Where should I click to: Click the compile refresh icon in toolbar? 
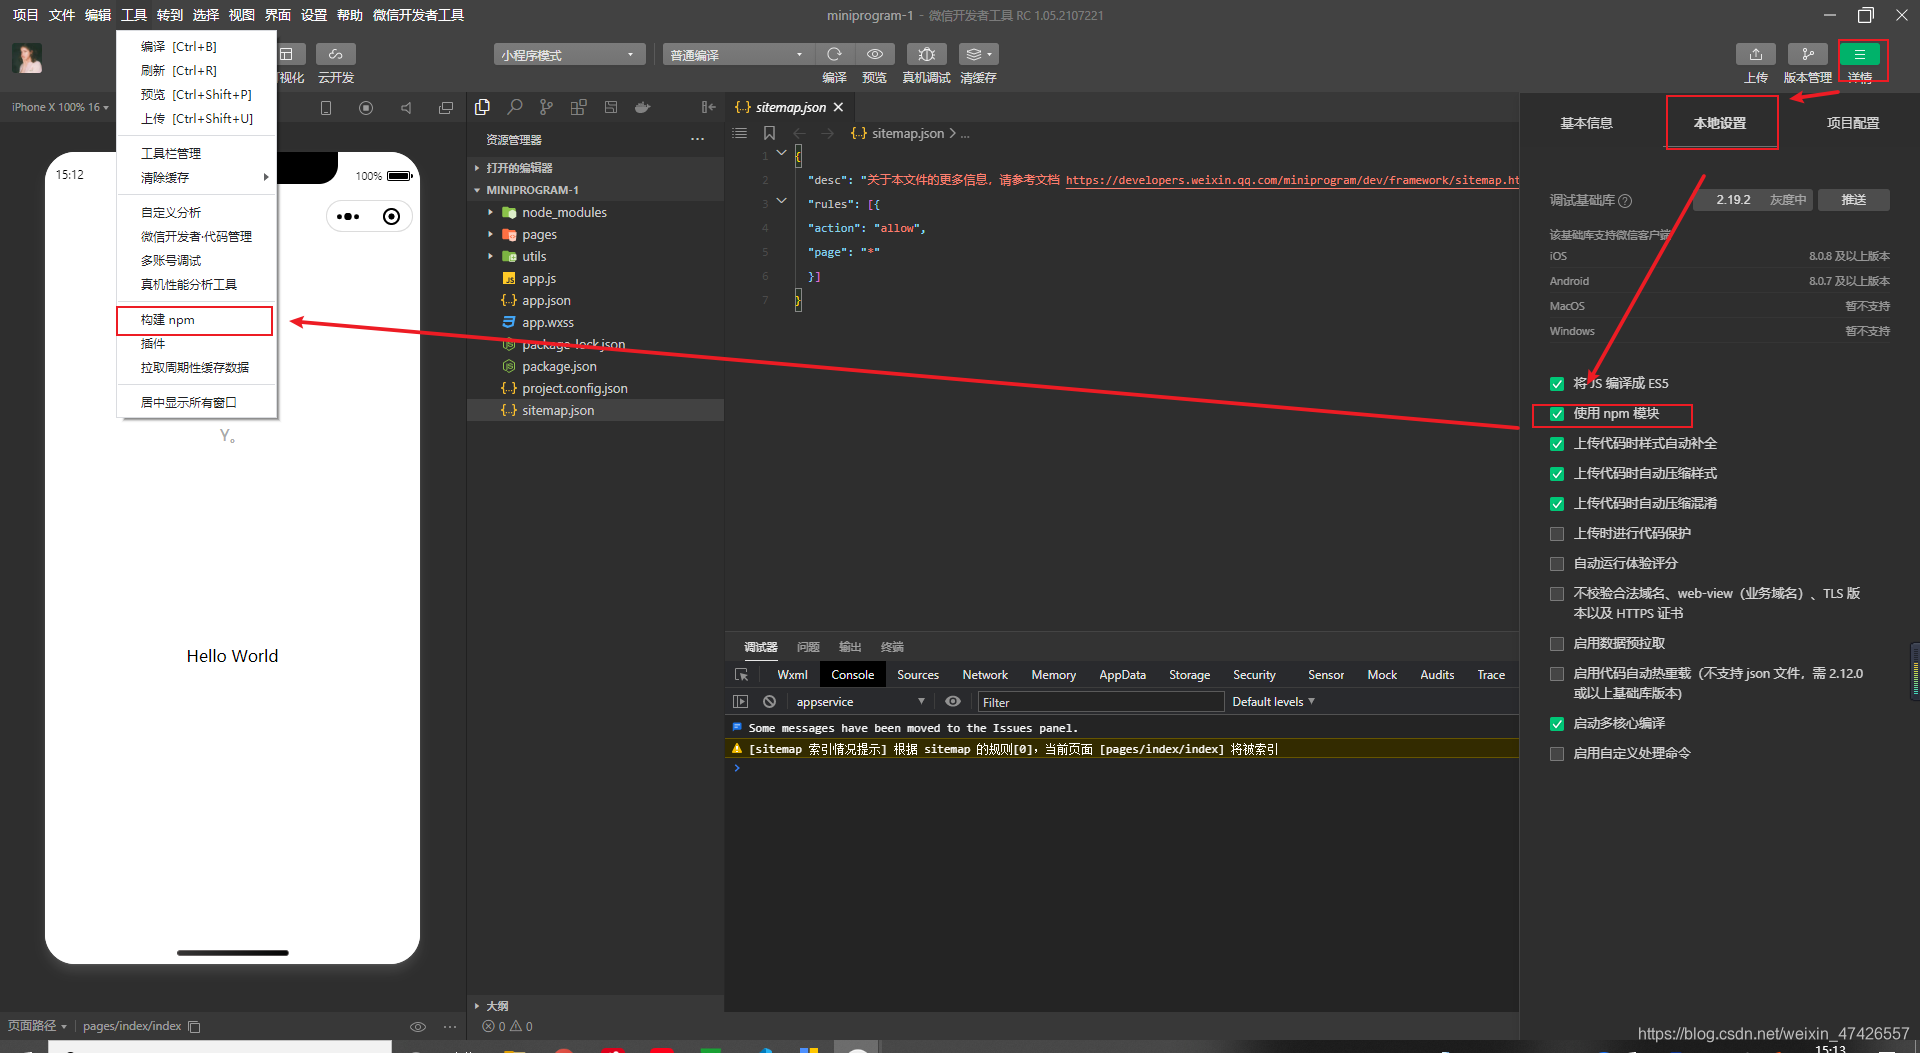coord(834,54)
